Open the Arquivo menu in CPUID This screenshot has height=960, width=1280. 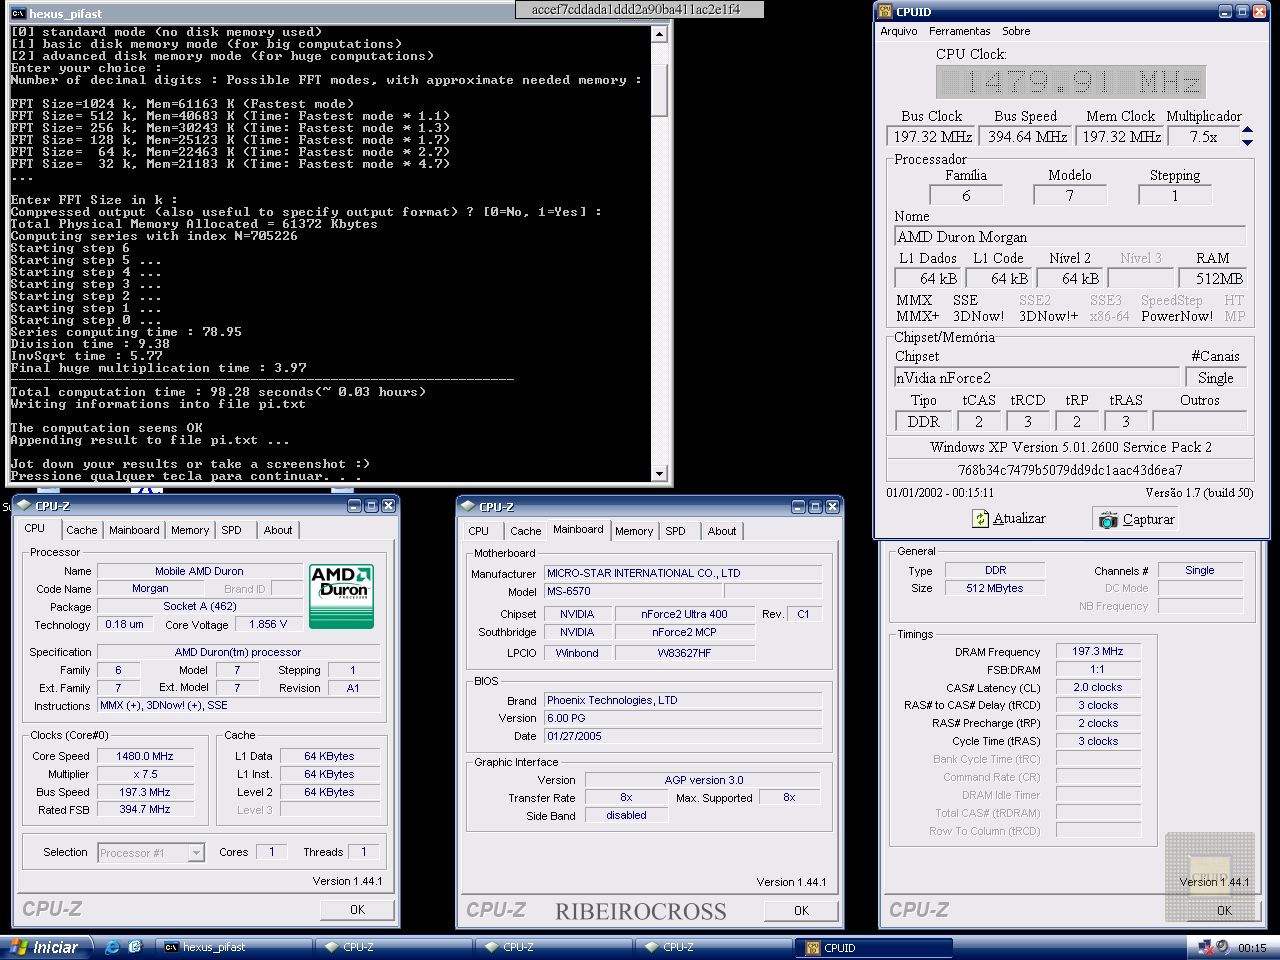coord(899,31)
